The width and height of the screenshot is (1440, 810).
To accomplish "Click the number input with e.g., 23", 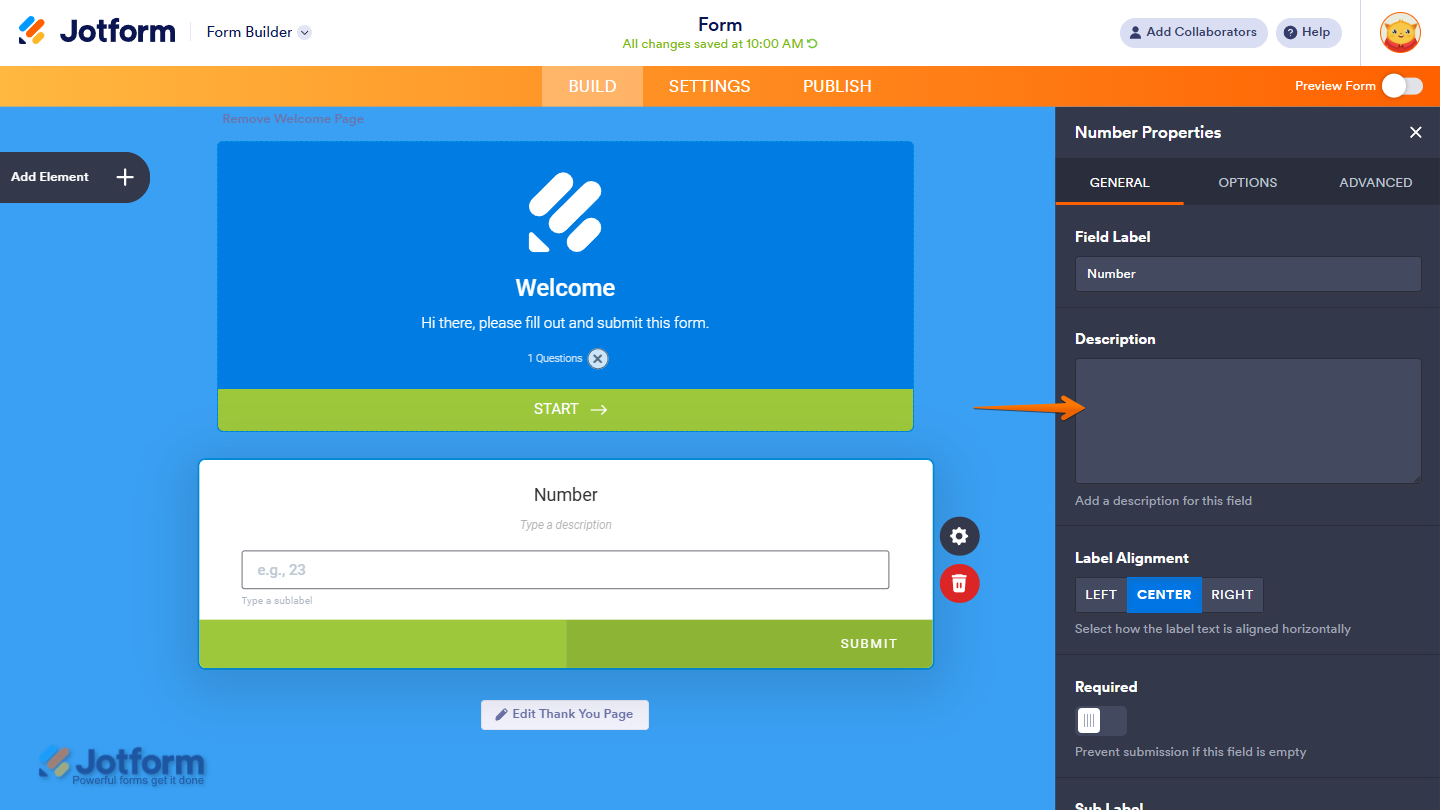I will click(x=565, y=570).
